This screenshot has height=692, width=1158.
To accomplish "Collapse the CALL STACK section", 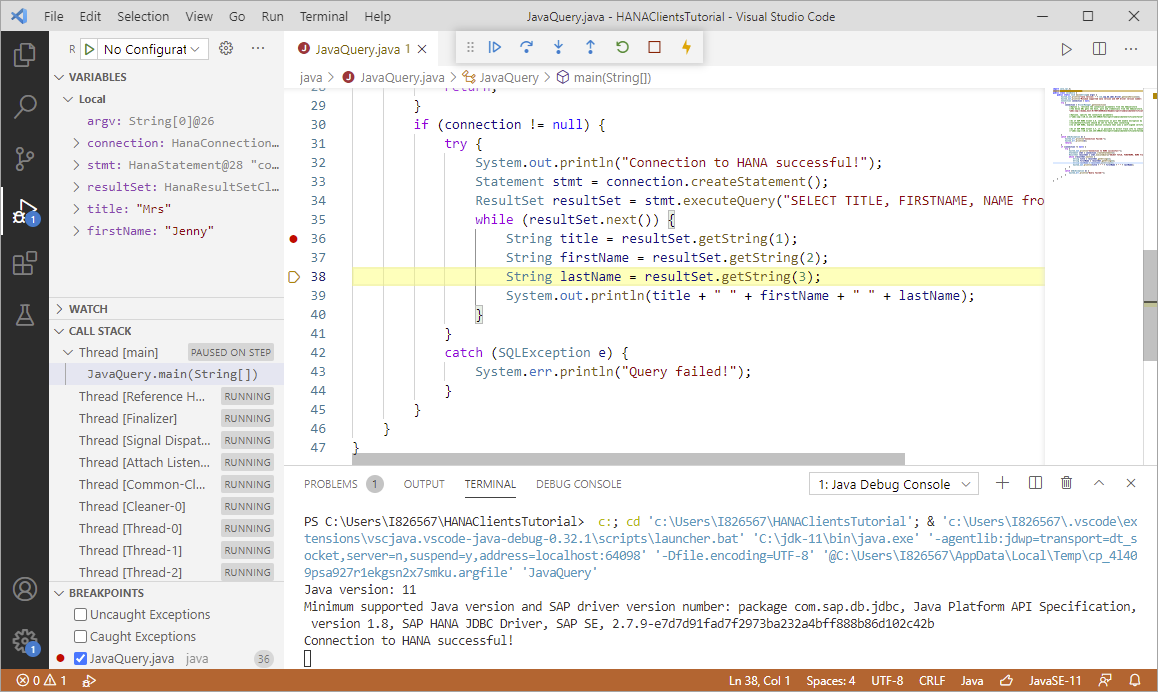I will click(x=60, y=331).
